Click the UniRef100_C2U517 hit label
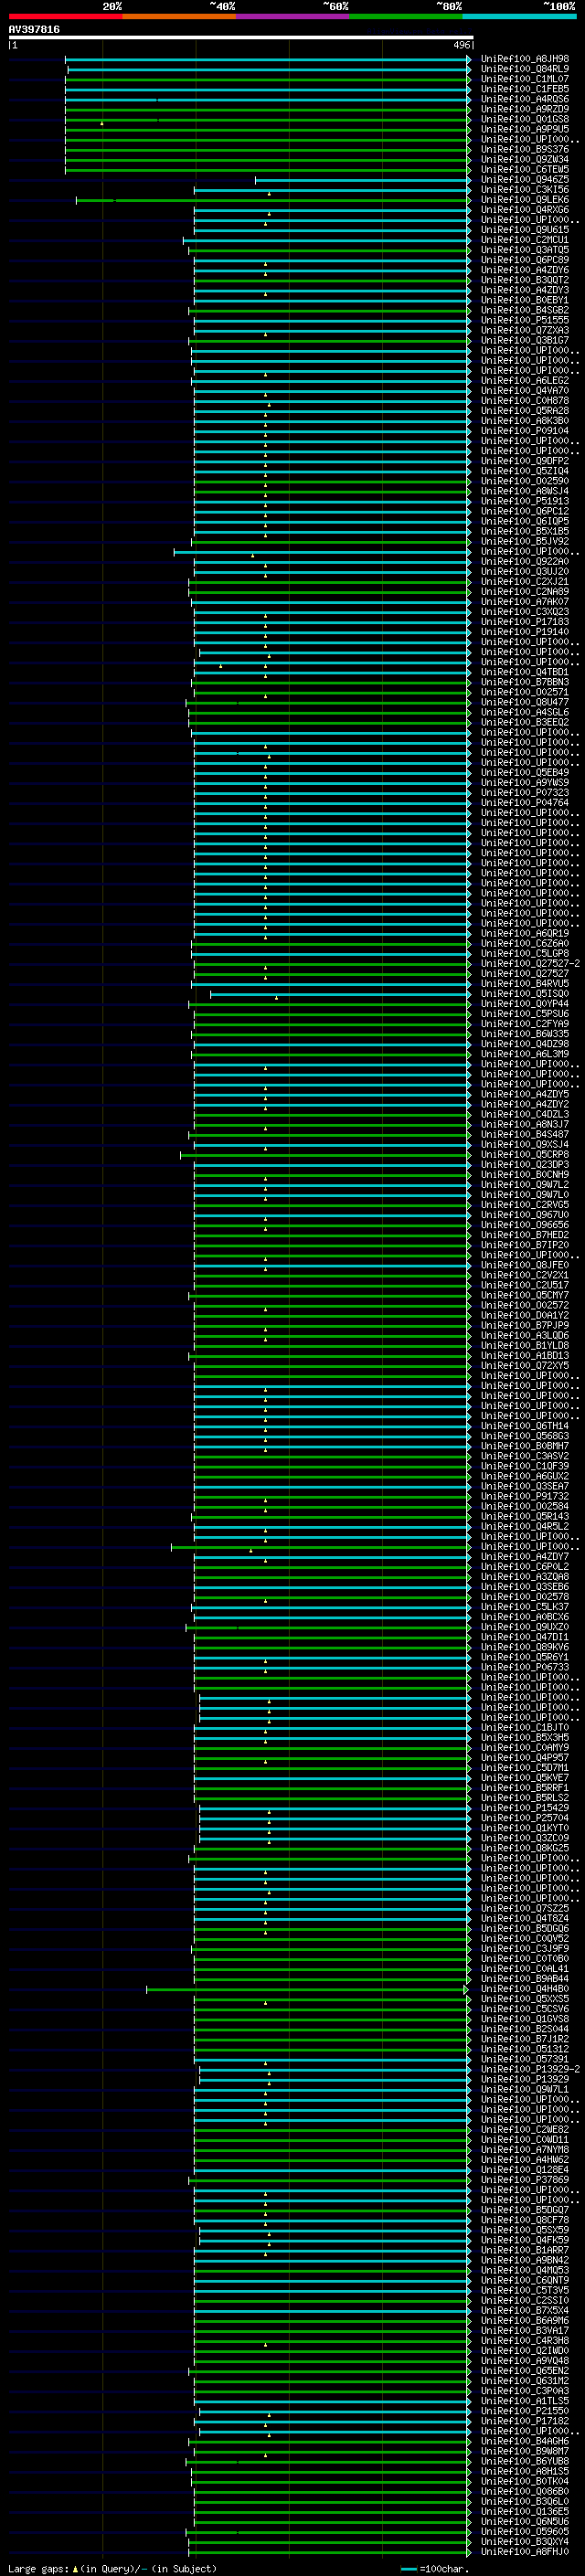 tap(525, 1285)
